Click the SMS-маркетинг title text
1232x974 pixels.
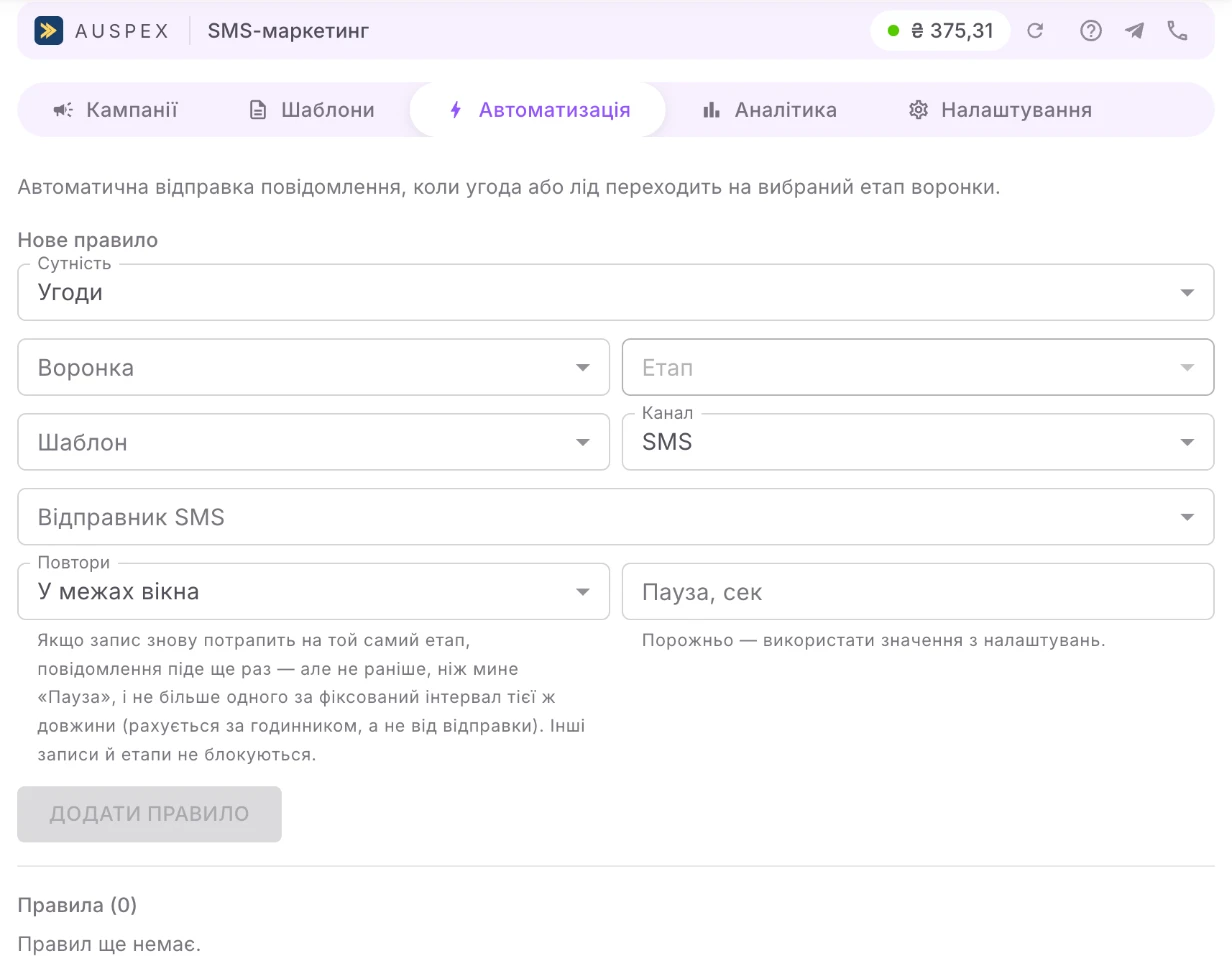pyautogui.click(x=289, y=31)
